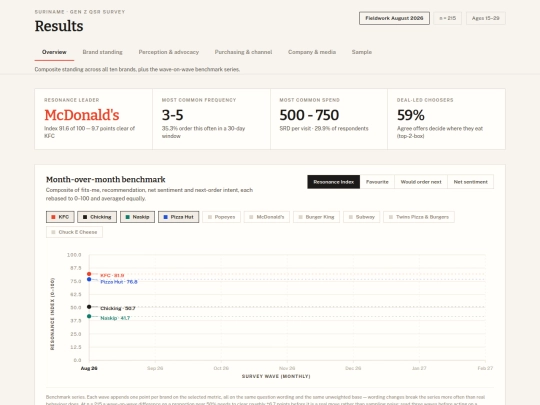Image resolution: width=540 pixels, height=405 pixels.
Task: Click the Results page title
Action: [59, 26]
